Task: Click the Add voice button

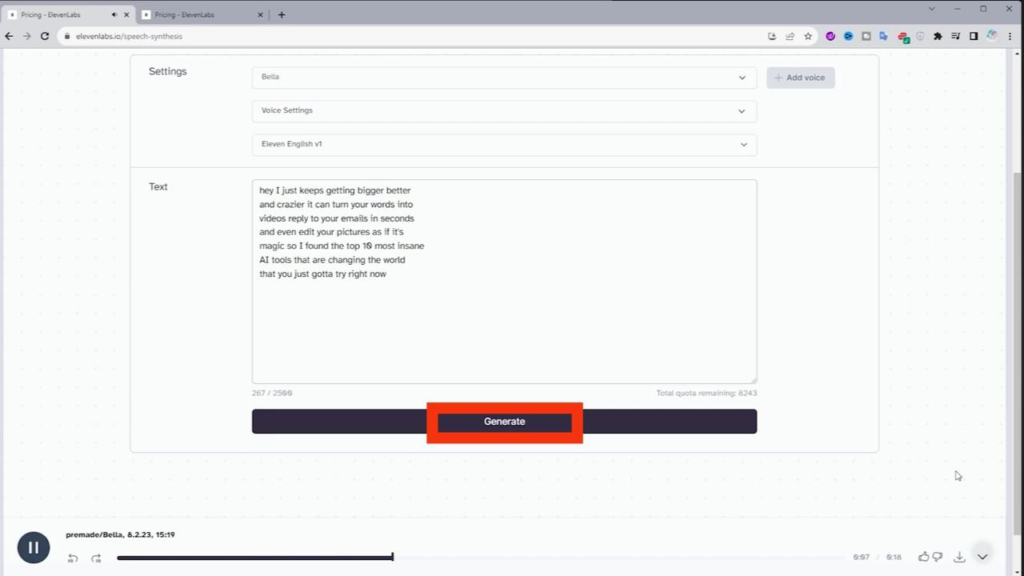Action: (800, 78)
